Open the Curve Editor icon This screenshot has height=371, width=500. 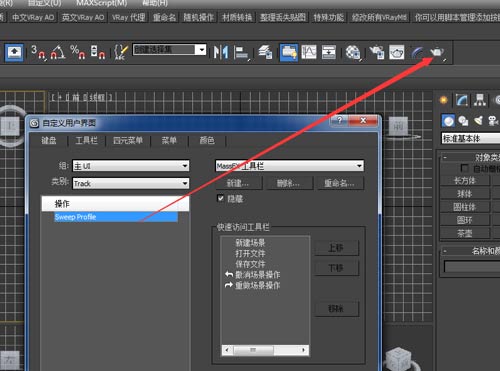tap(309, 52)
